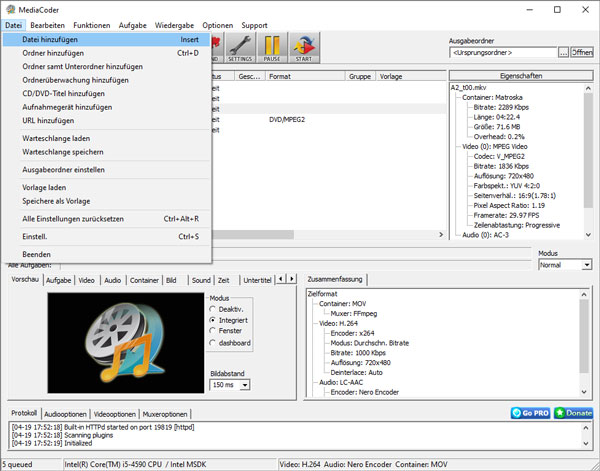This screenshot has height=471, width=600.
Task: Click the Öffnen output folder button
Action: click(582, 52)
